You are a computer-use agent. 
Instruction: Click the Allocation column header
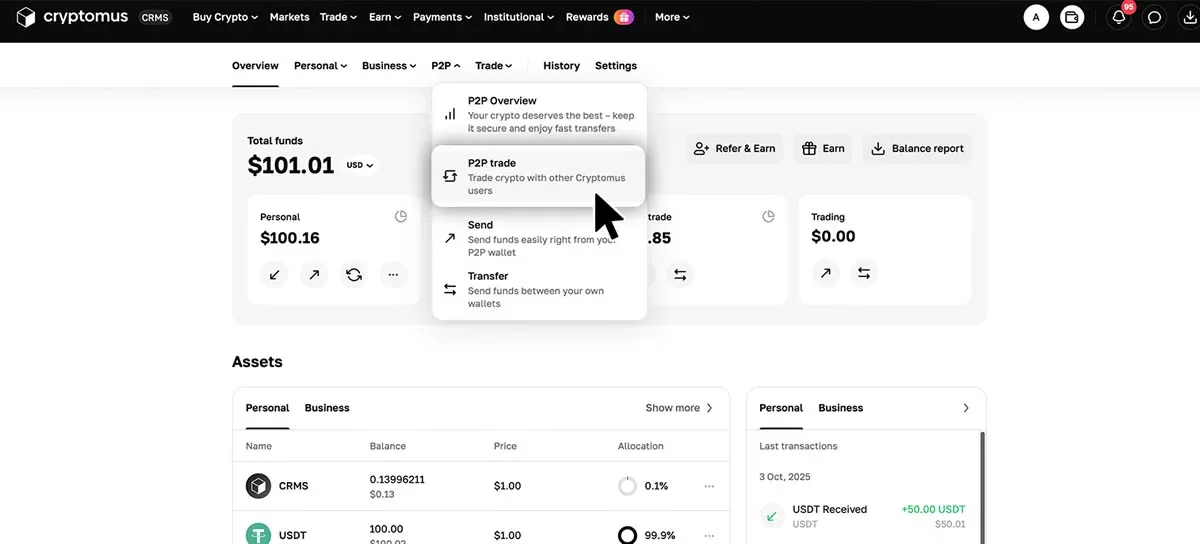(641, 446)
